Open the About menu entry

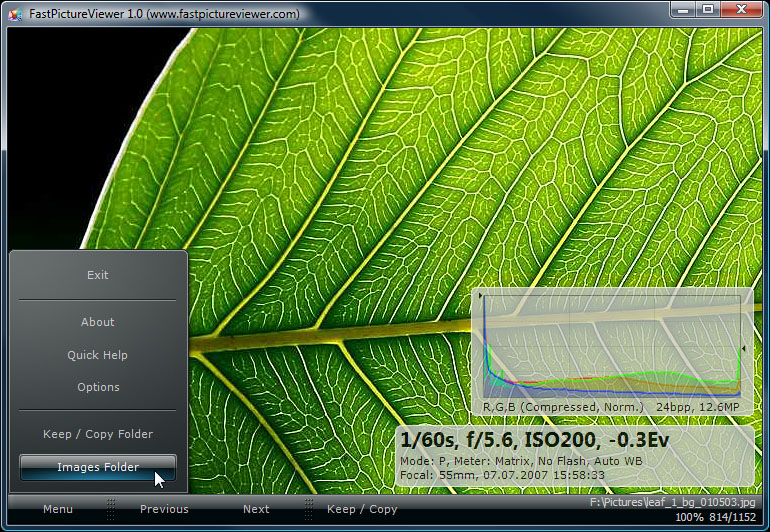(97, 322)
